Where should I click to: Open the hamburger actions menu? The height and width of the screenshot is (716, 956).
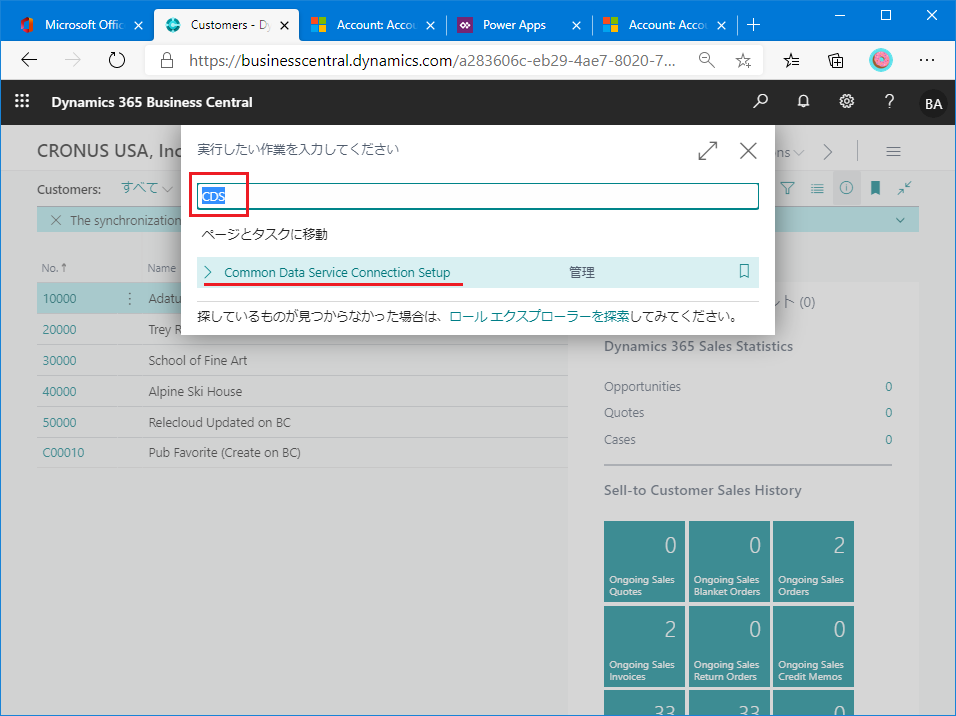[893, 151]
